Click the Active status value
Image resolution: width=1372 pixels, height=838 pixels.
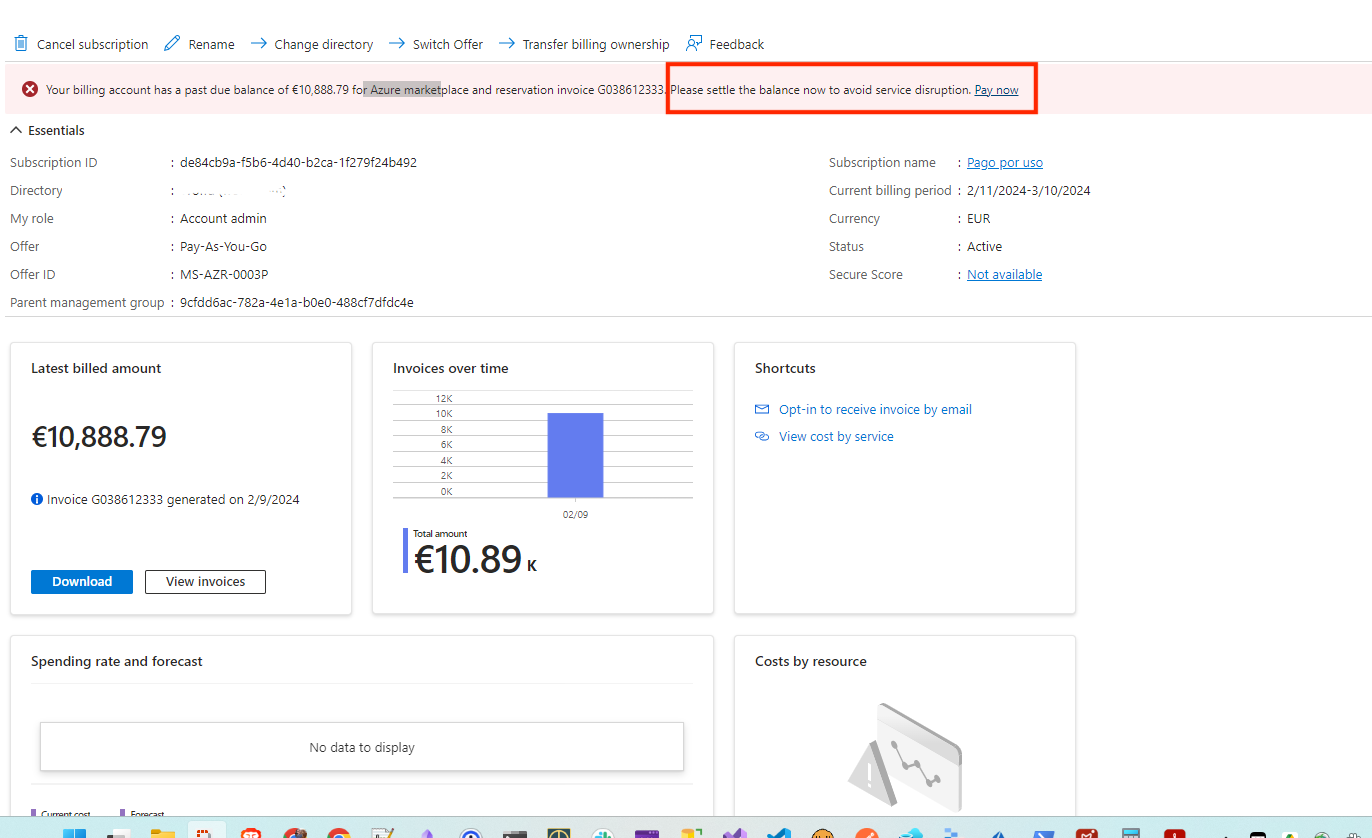point(984,246)
